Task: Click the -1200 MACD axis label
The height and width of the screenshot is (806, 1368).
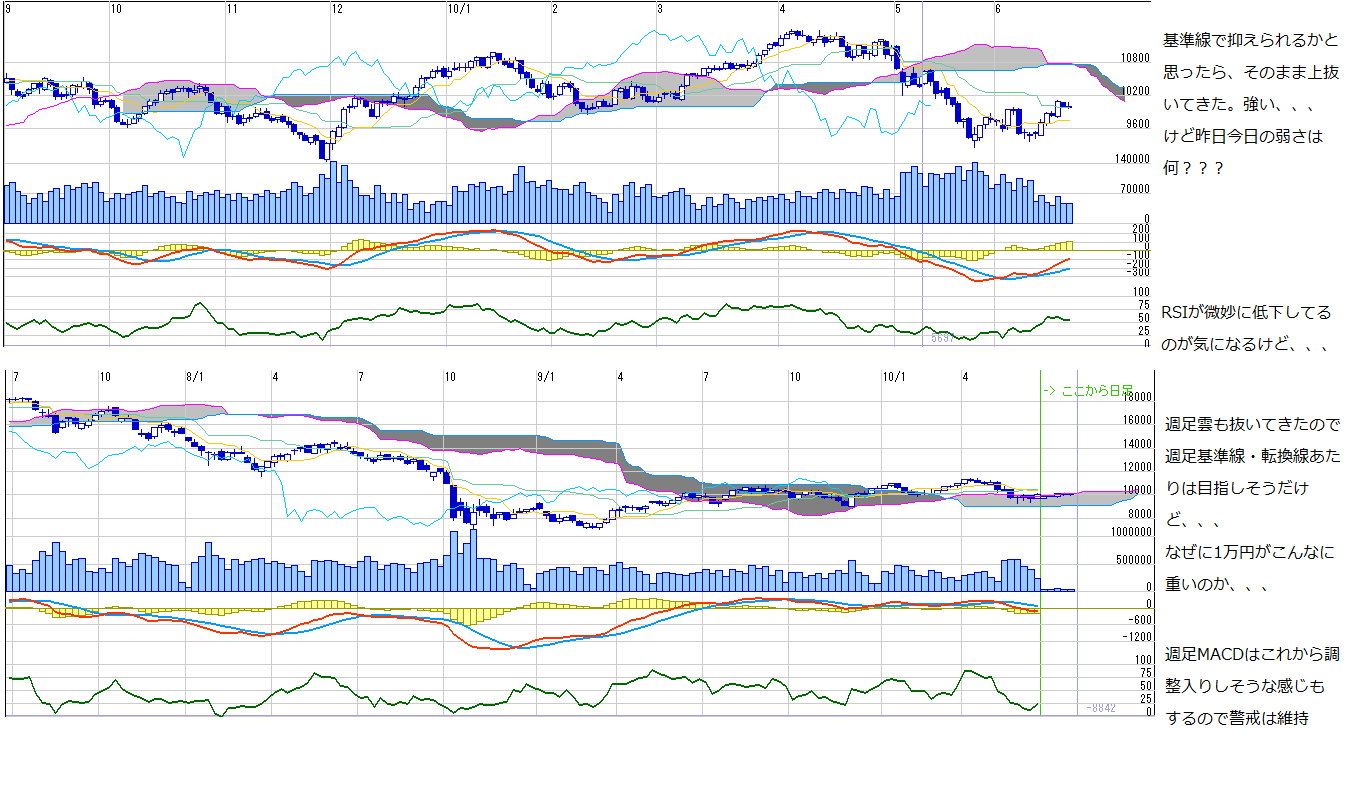Action: point(1134,636)
